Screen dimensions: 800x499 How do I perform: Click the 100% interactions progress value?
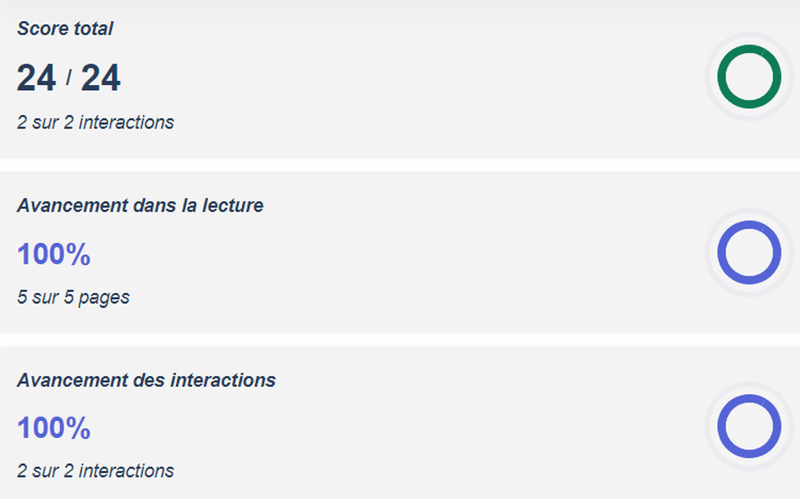coord(54,429)
